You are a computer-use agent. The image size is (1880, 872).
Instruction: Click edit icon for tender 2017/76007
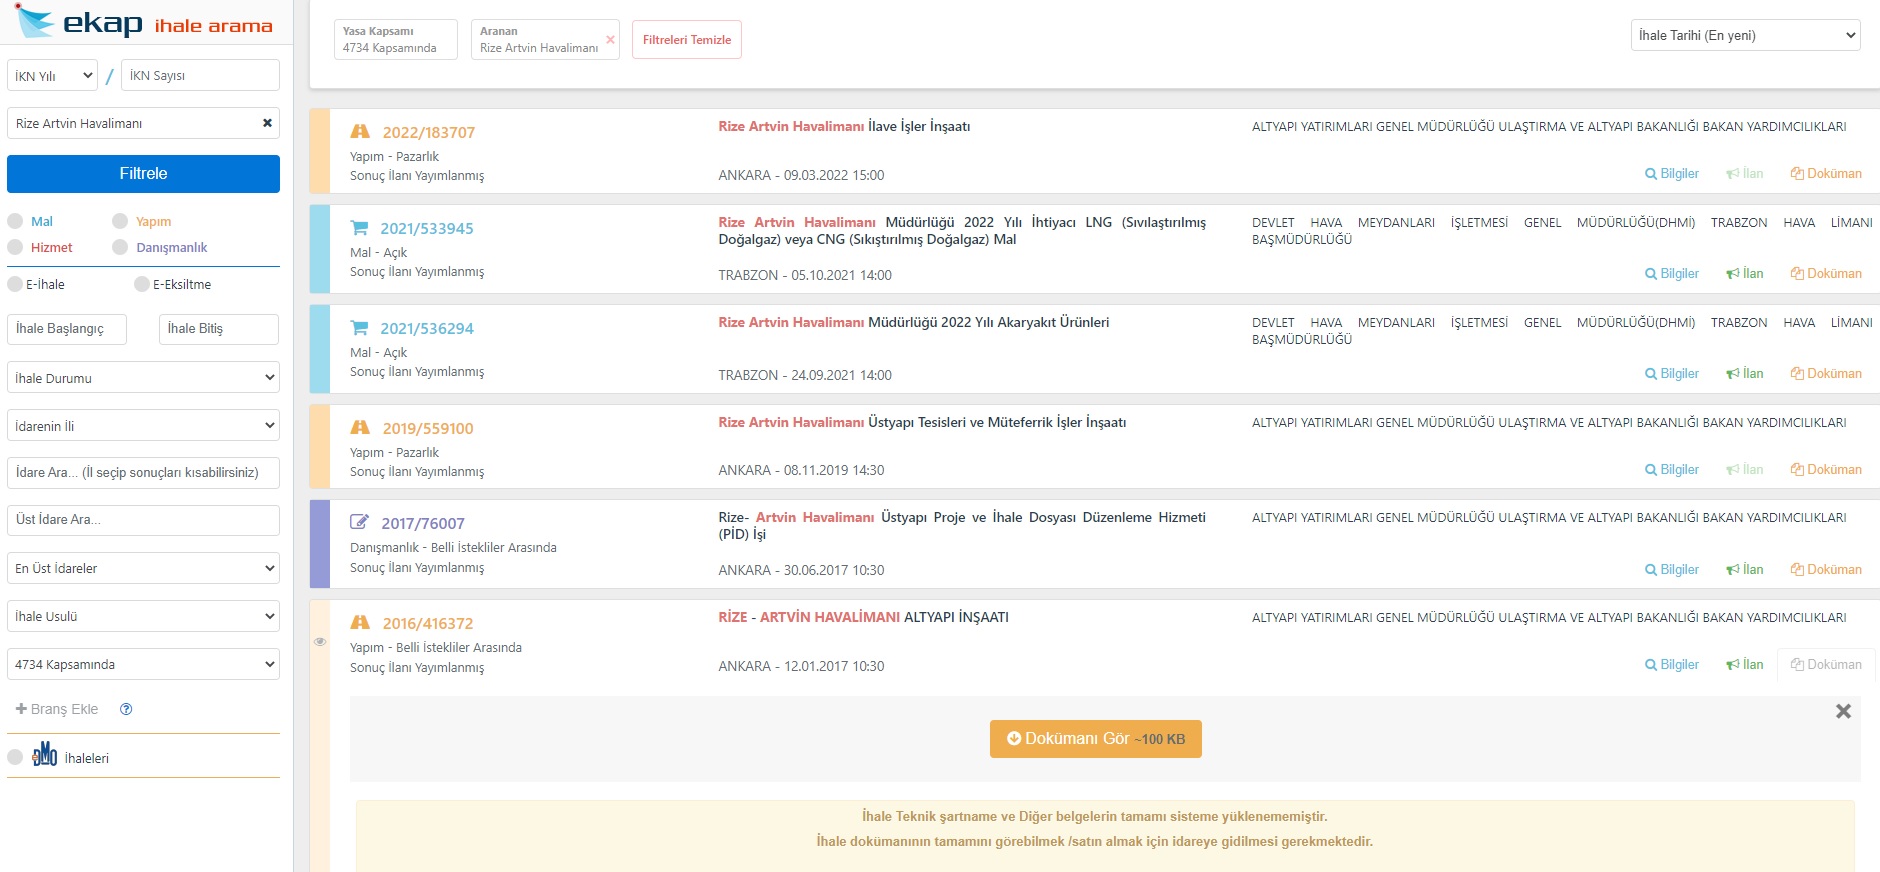pos(359,522)
